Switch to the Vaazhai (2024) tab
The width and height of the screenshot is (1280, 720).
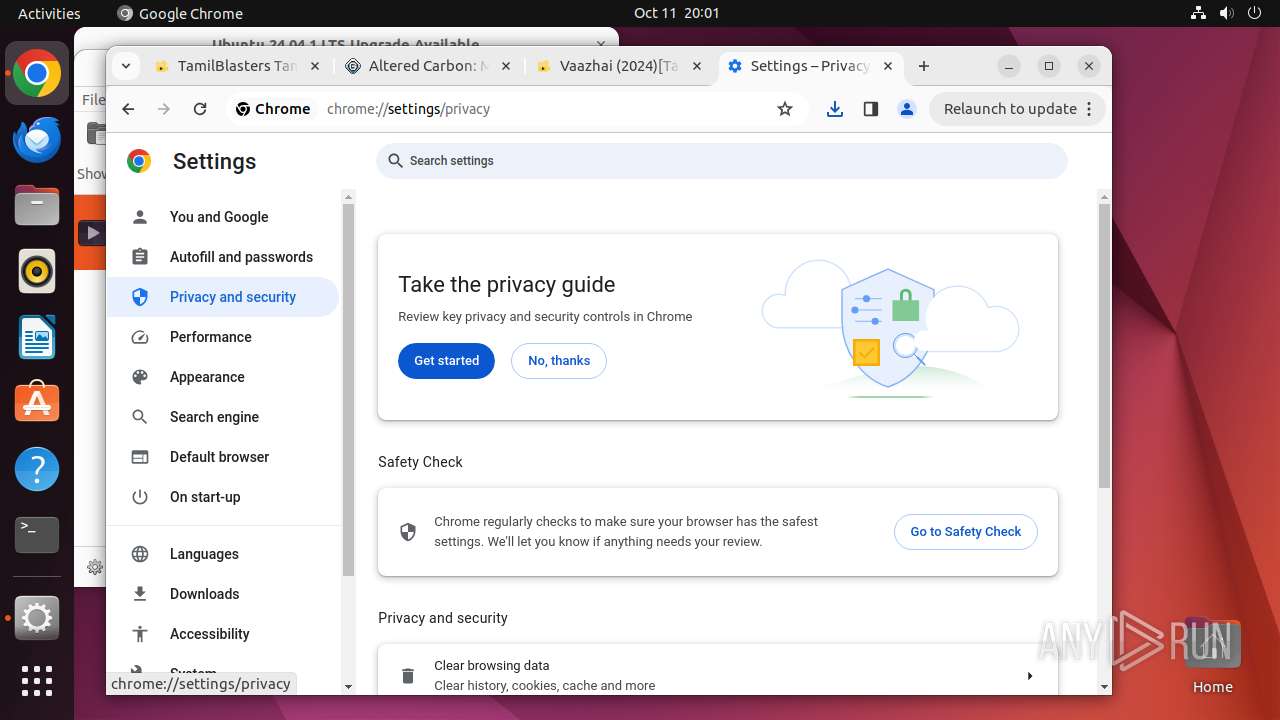[619, 66]
